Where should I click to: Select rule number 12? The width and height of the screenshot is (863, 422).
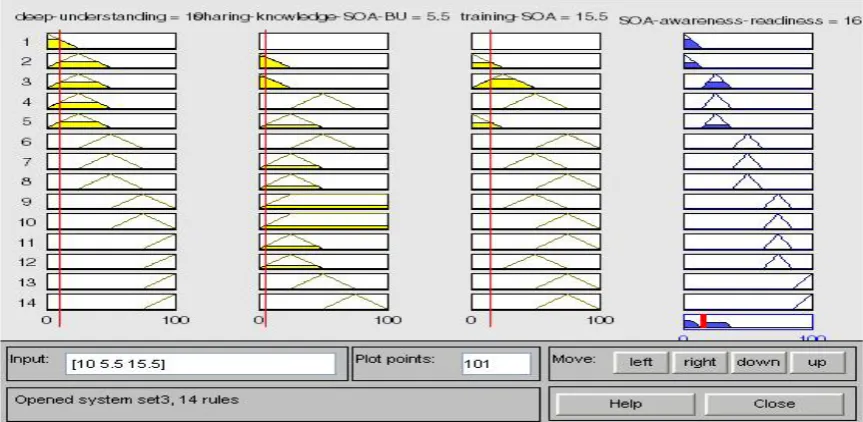point(26,262)
